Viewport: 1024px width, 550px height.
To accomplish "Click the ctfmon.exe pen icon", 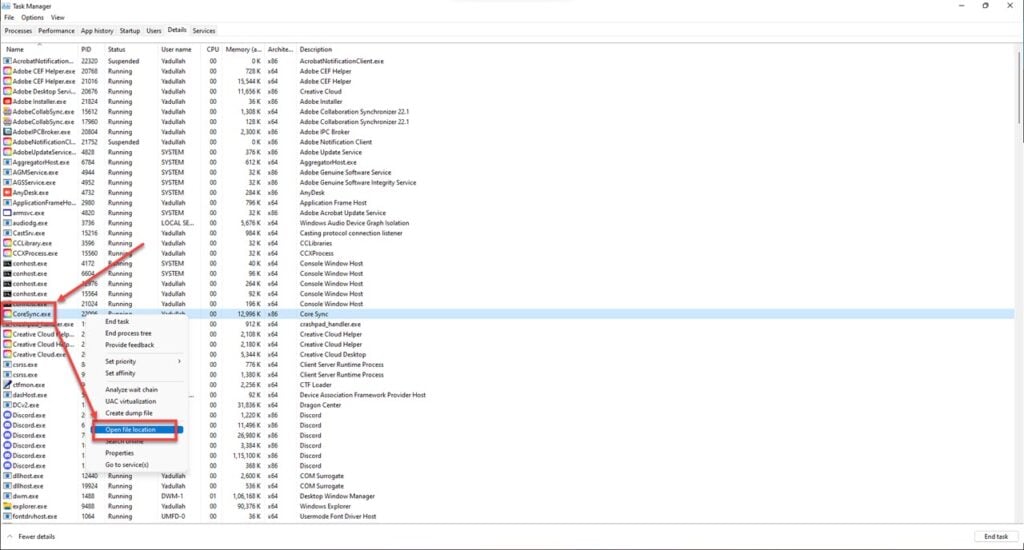I will click(7, 385).
